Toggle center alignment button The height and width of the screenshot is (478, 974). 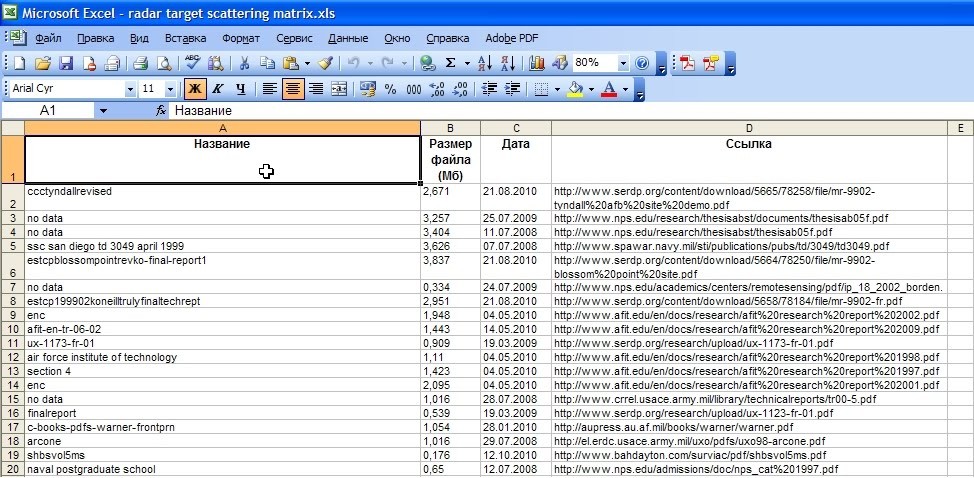point(293,89)
